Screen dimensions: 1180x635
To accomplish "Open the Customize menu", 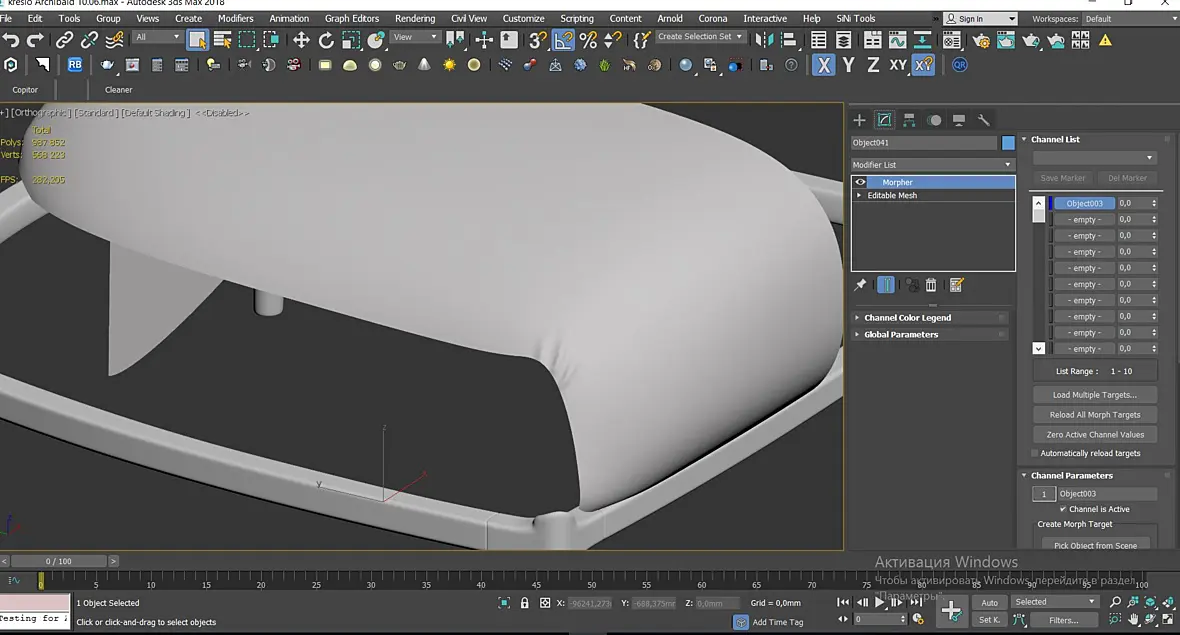I will [x=523, y=18].
